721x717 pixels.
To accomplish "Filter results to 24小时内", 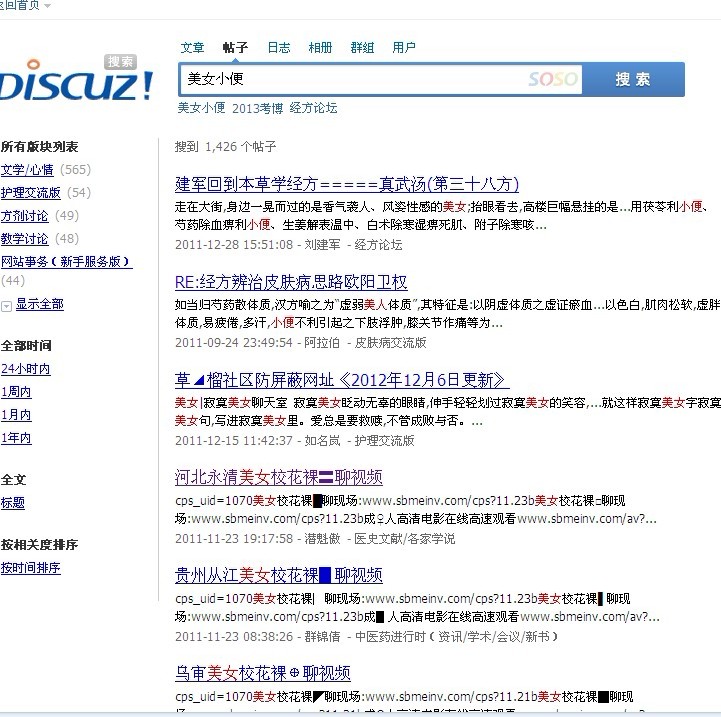I will [x=26, y=369].
